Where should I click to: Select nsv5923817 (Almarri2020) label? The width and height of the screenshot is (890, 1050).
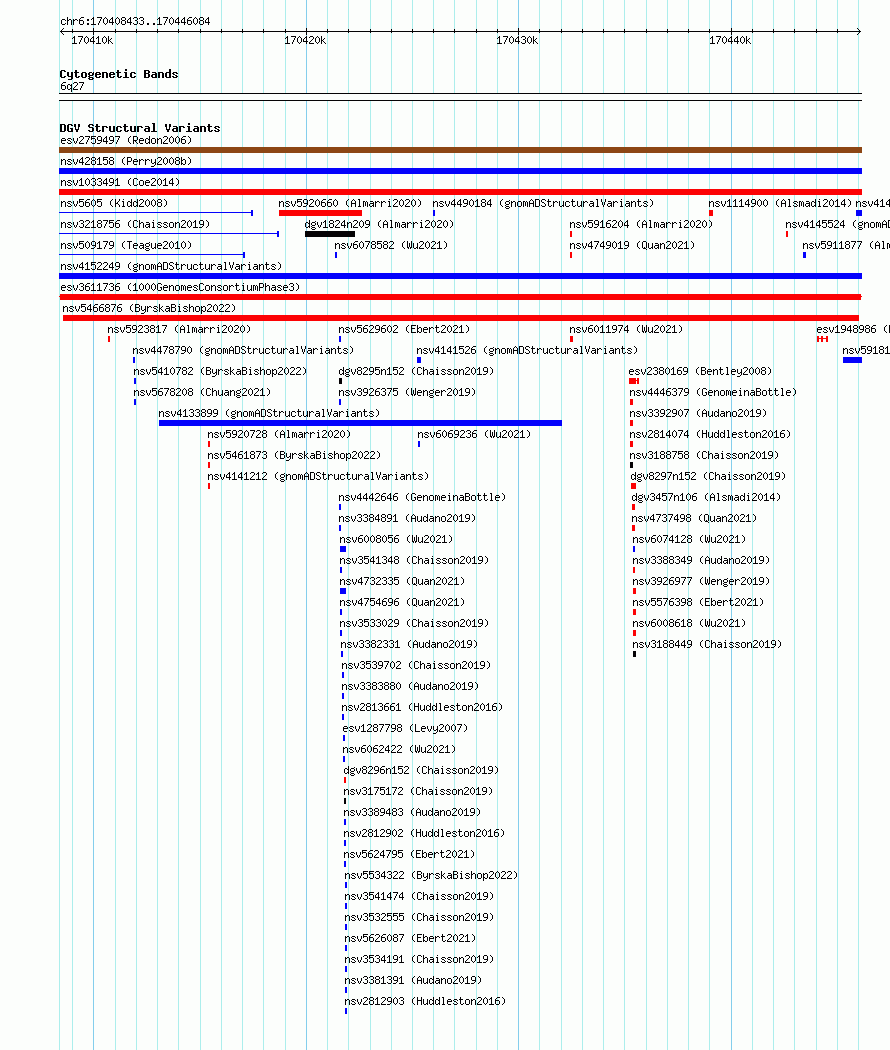click(x=179, y=329)
